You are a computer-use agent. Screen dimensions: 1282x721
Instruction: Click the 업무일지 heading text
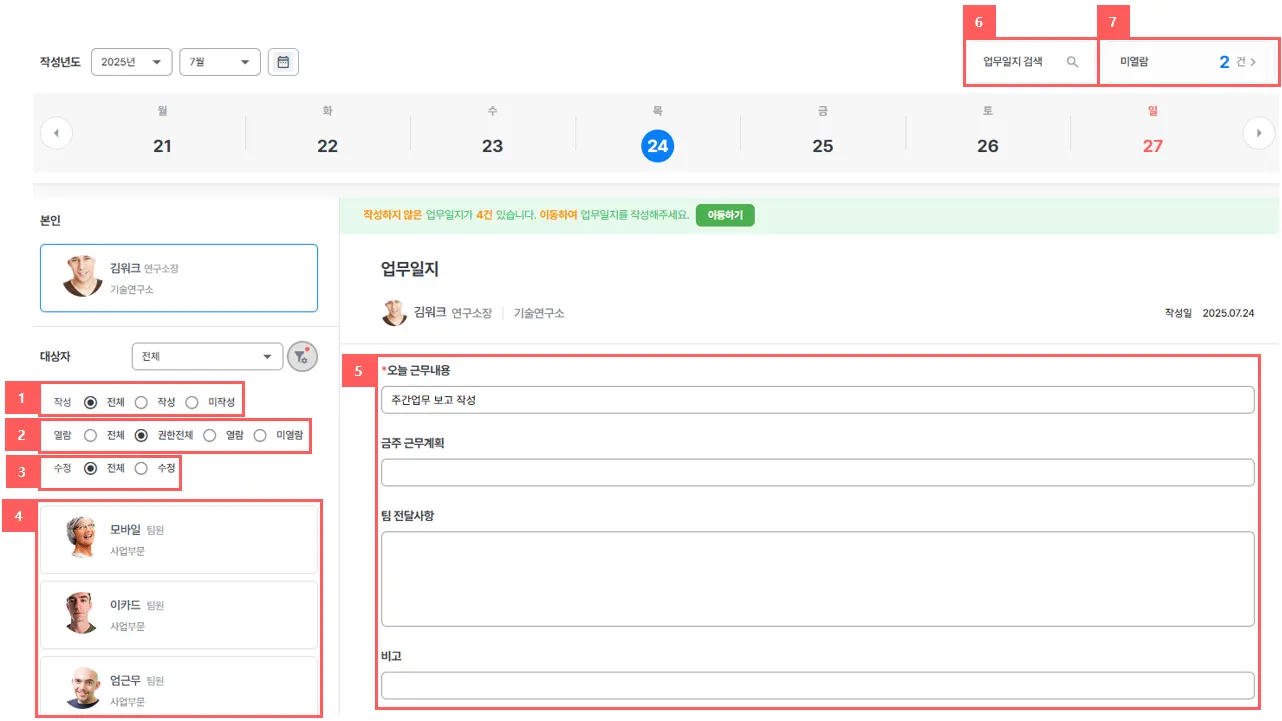(410, 268)
